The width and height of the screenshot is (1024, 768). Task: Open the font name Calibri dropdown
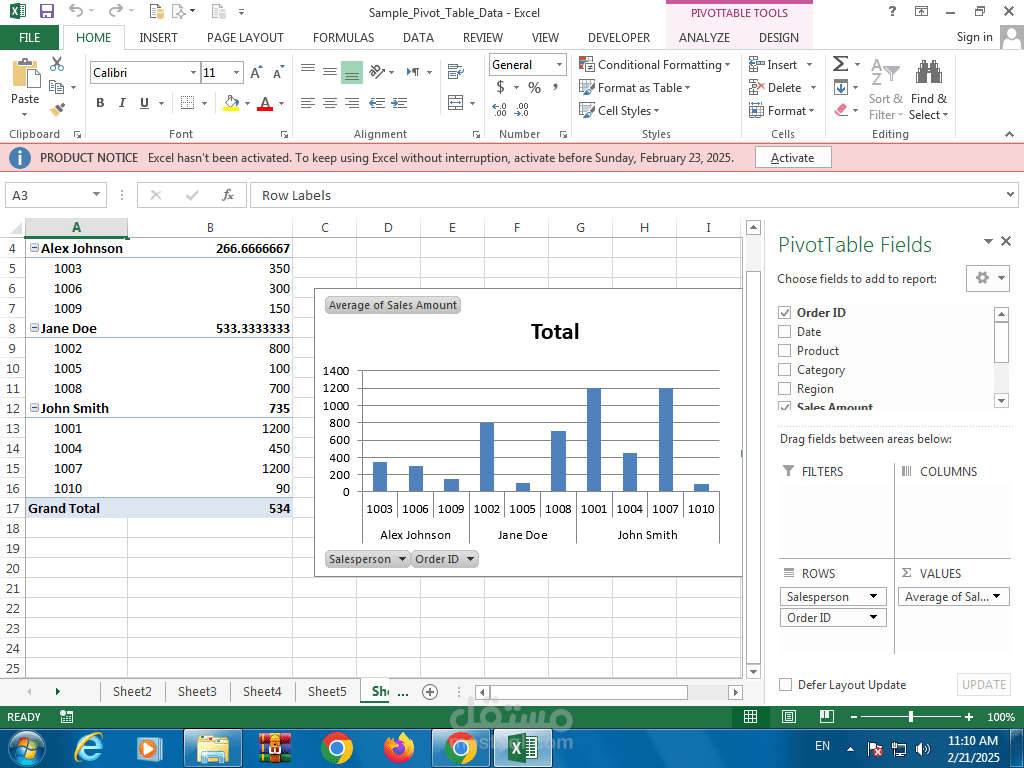tap(193, 72)
